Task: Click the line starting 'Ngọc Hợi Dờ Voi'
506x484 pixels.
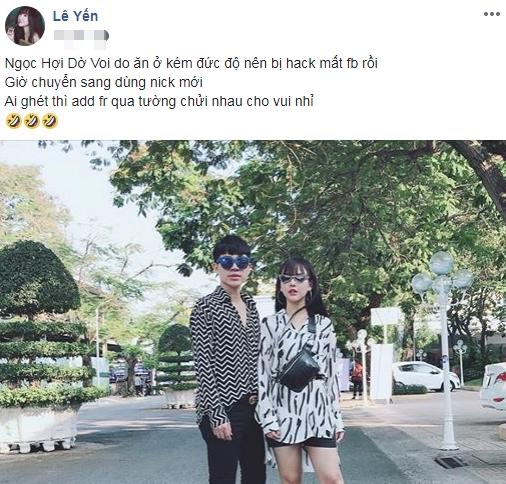Action: point(191,63)
